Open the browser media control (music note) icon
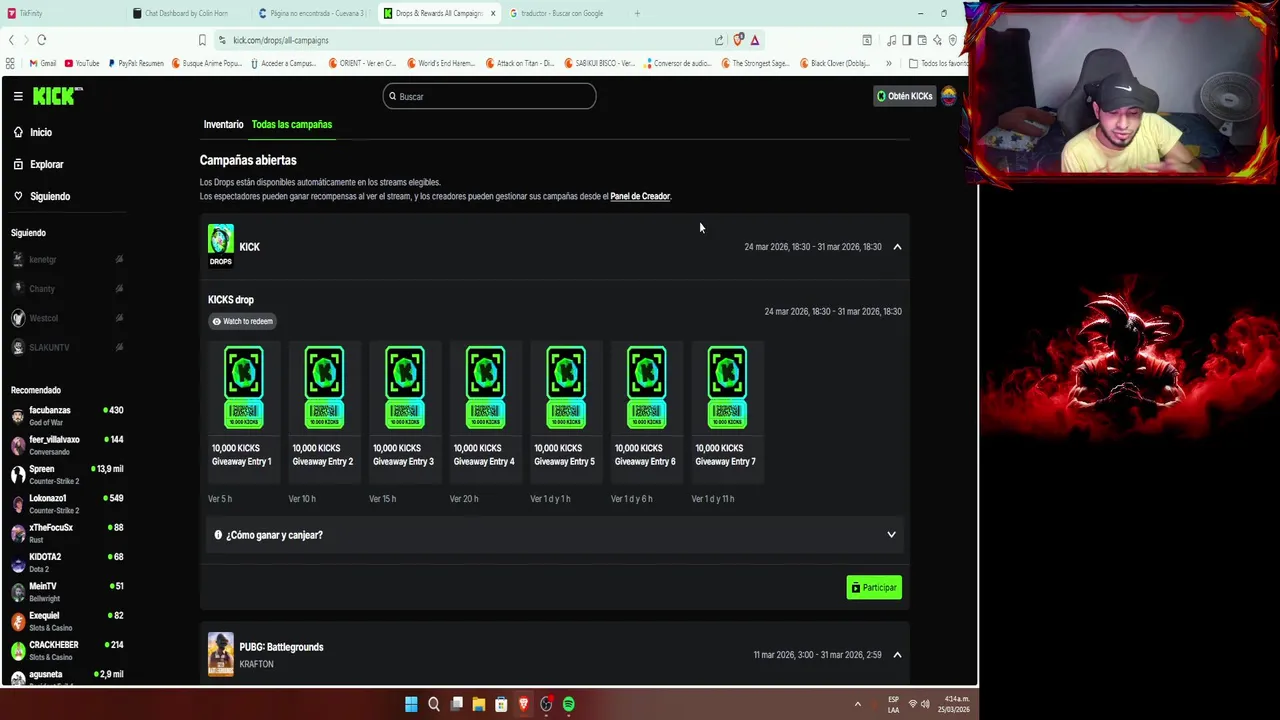The image size is (1280, 720). (x=891, y=40)
